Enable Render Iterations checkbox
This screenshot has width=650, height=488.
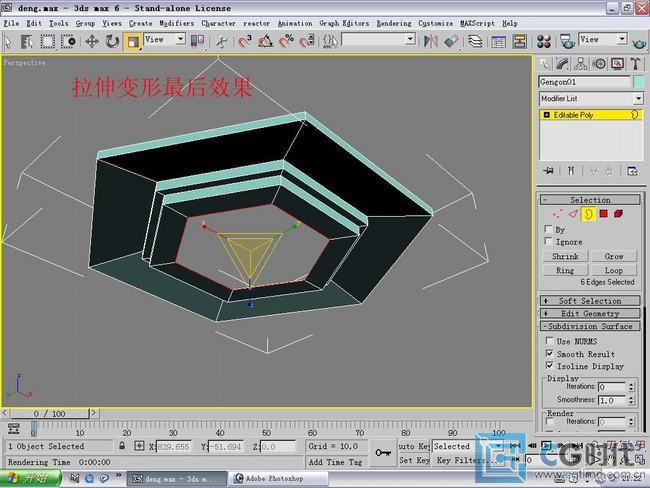pos(550,421)
